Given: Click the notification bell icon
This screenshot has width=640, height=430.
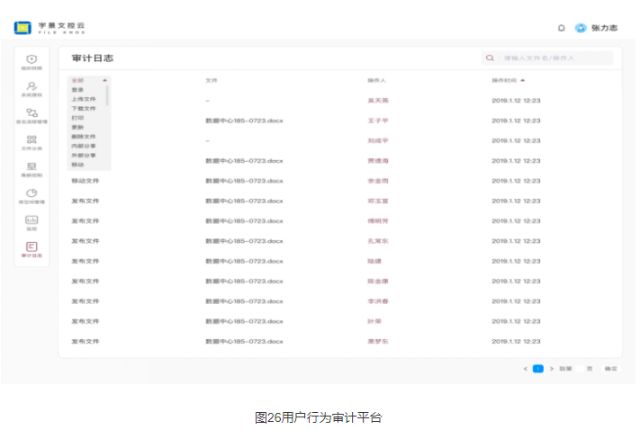Looking at the screenshot, I should [561, 28].
